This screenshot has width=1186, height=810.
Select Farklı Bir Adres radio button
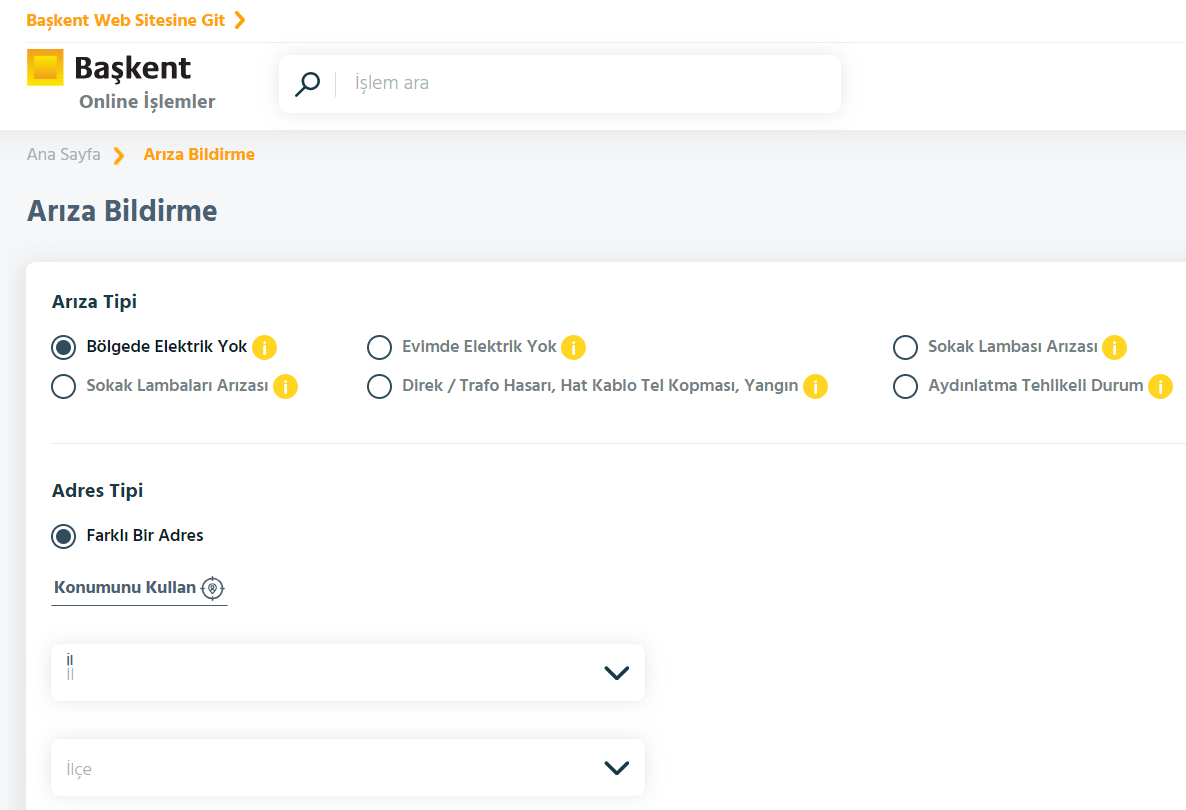pos(64,536)
